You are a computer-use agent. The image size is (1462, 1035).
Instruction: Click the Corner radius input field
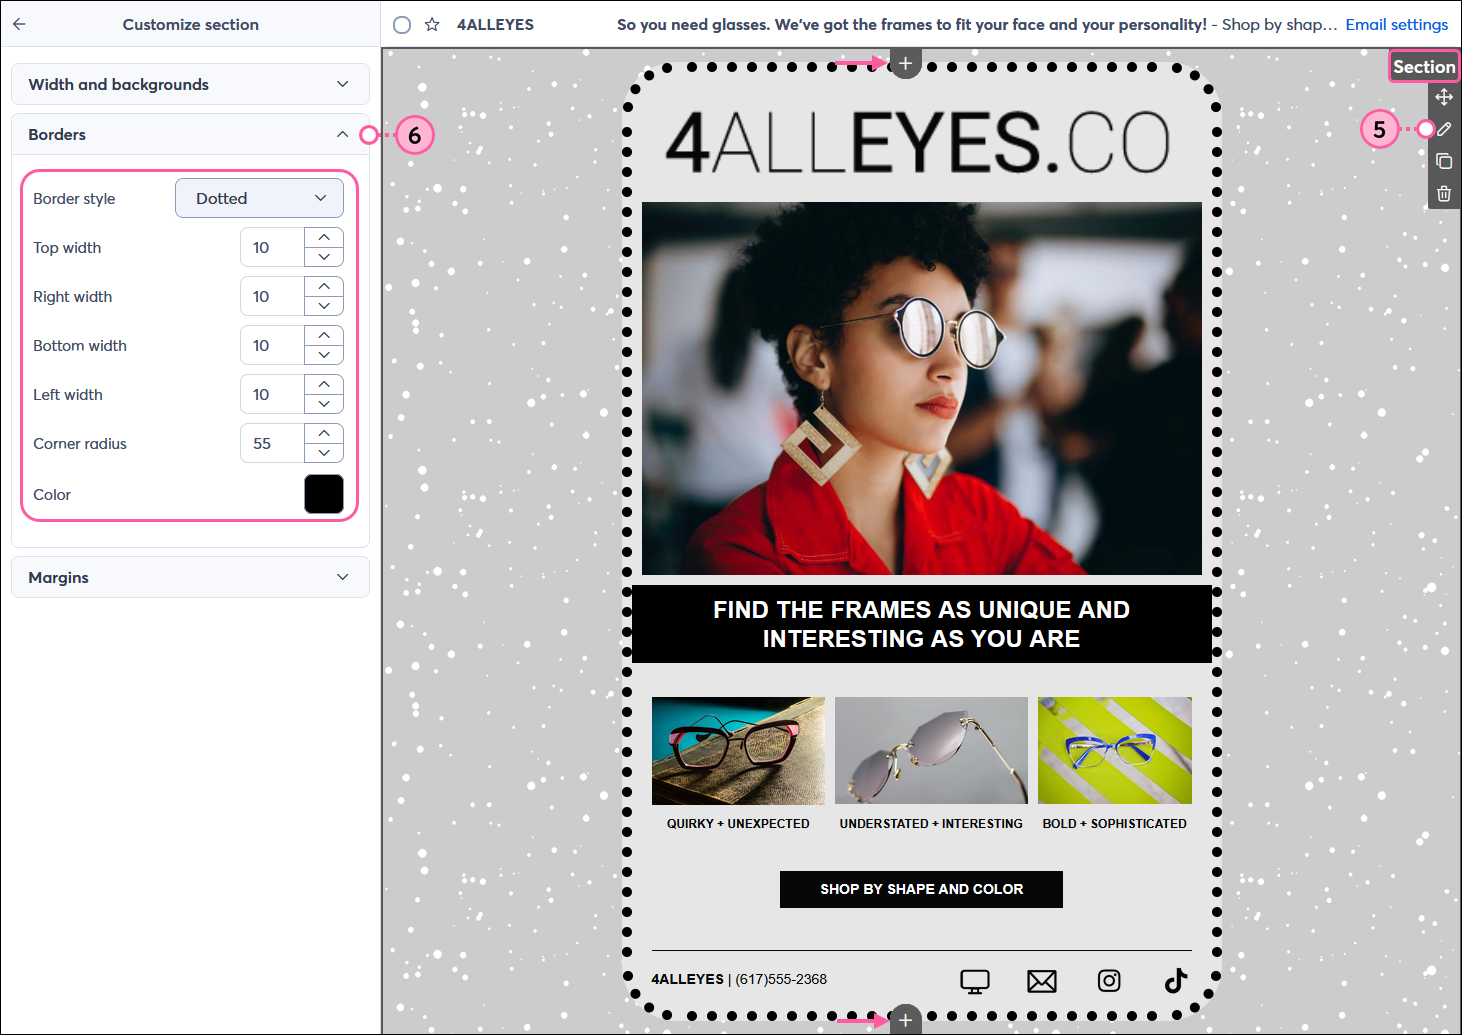point(272,443)
